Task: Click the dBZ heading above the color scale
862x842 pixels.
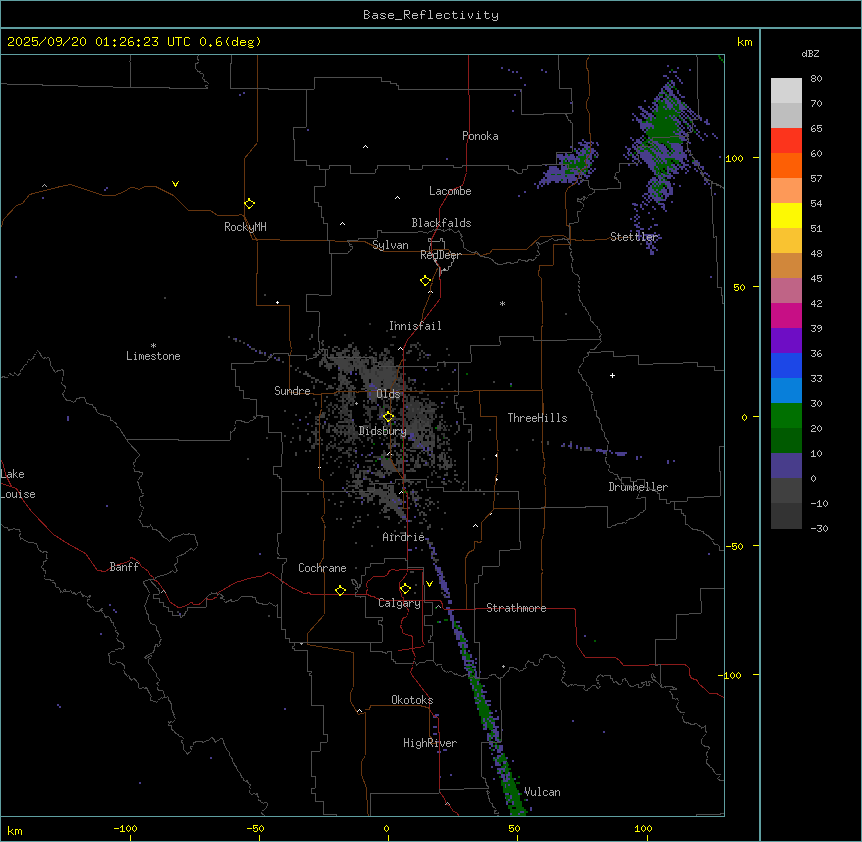Action: (x=811, y=53)
